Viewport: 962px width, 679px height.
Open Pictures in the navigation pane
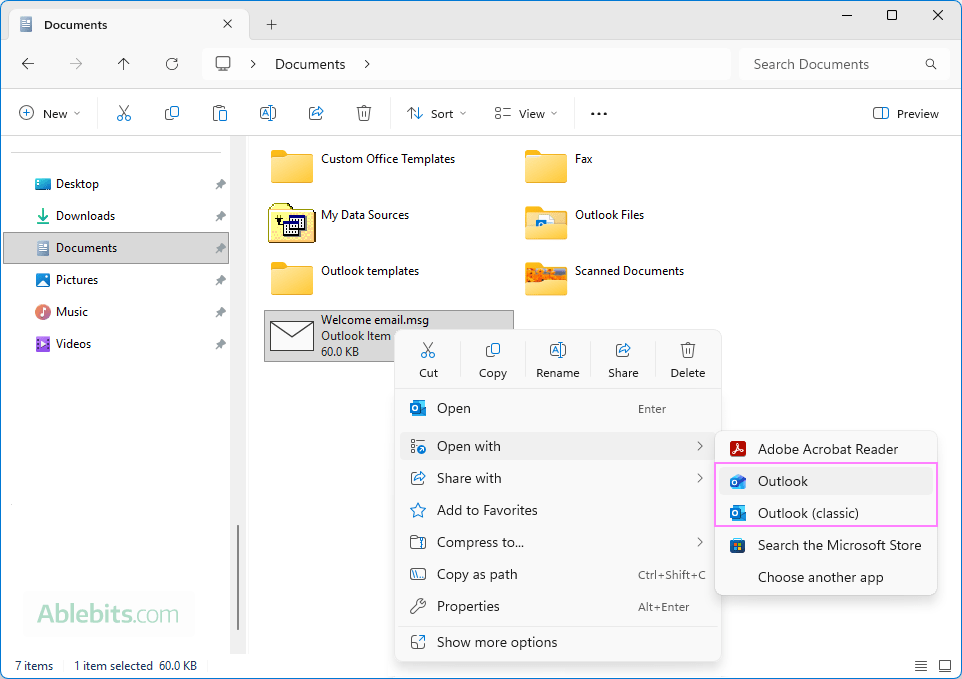77,280
